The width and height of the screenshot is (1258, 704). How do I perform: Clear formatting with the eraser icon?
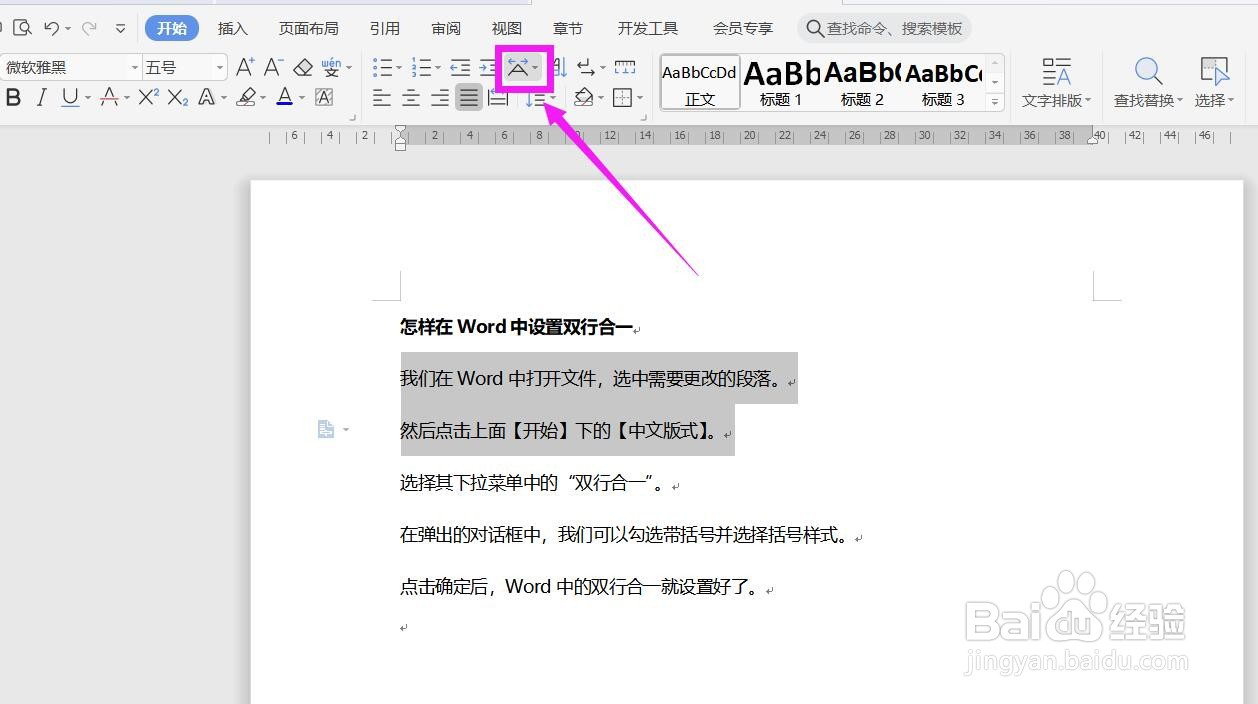pos(303,67)
